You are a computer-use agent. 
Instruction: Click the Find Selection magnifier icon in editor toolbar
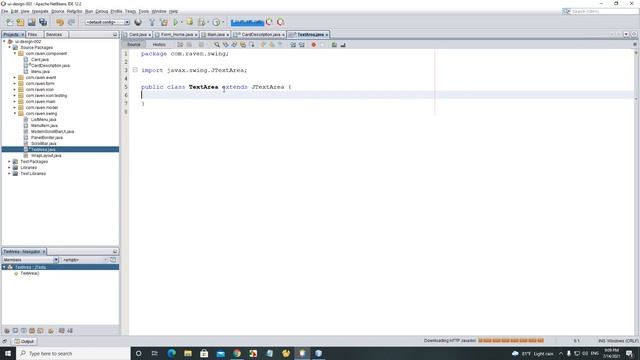217,44
